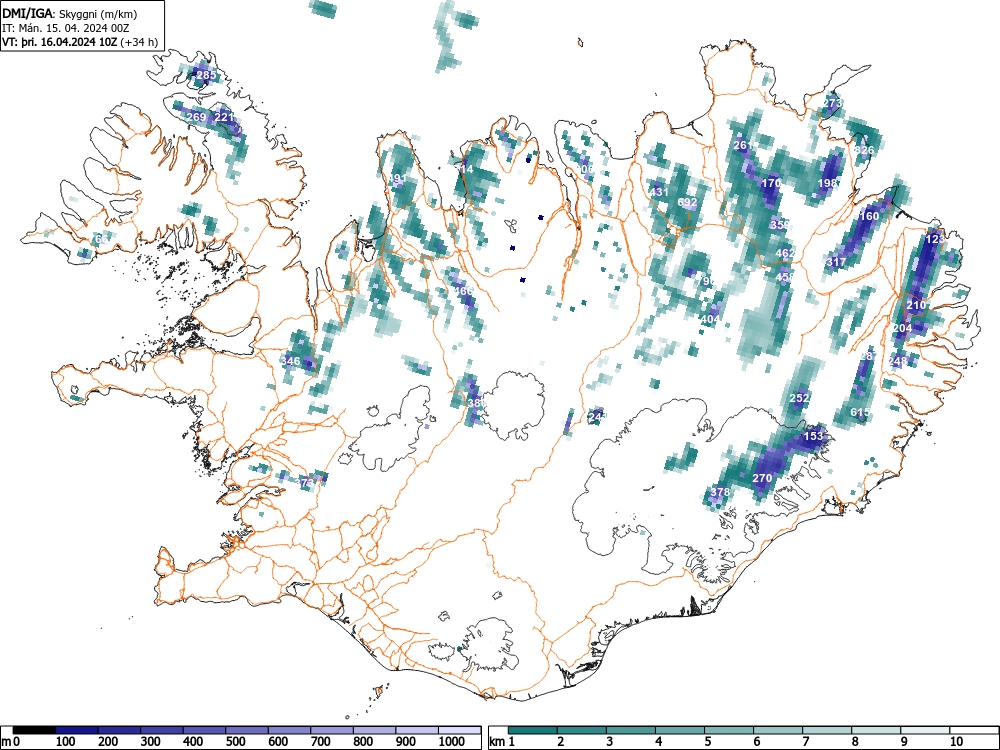Click the 221 visibility value on the map
This screenshot has height=750, width=1000.
pos(224,117)
